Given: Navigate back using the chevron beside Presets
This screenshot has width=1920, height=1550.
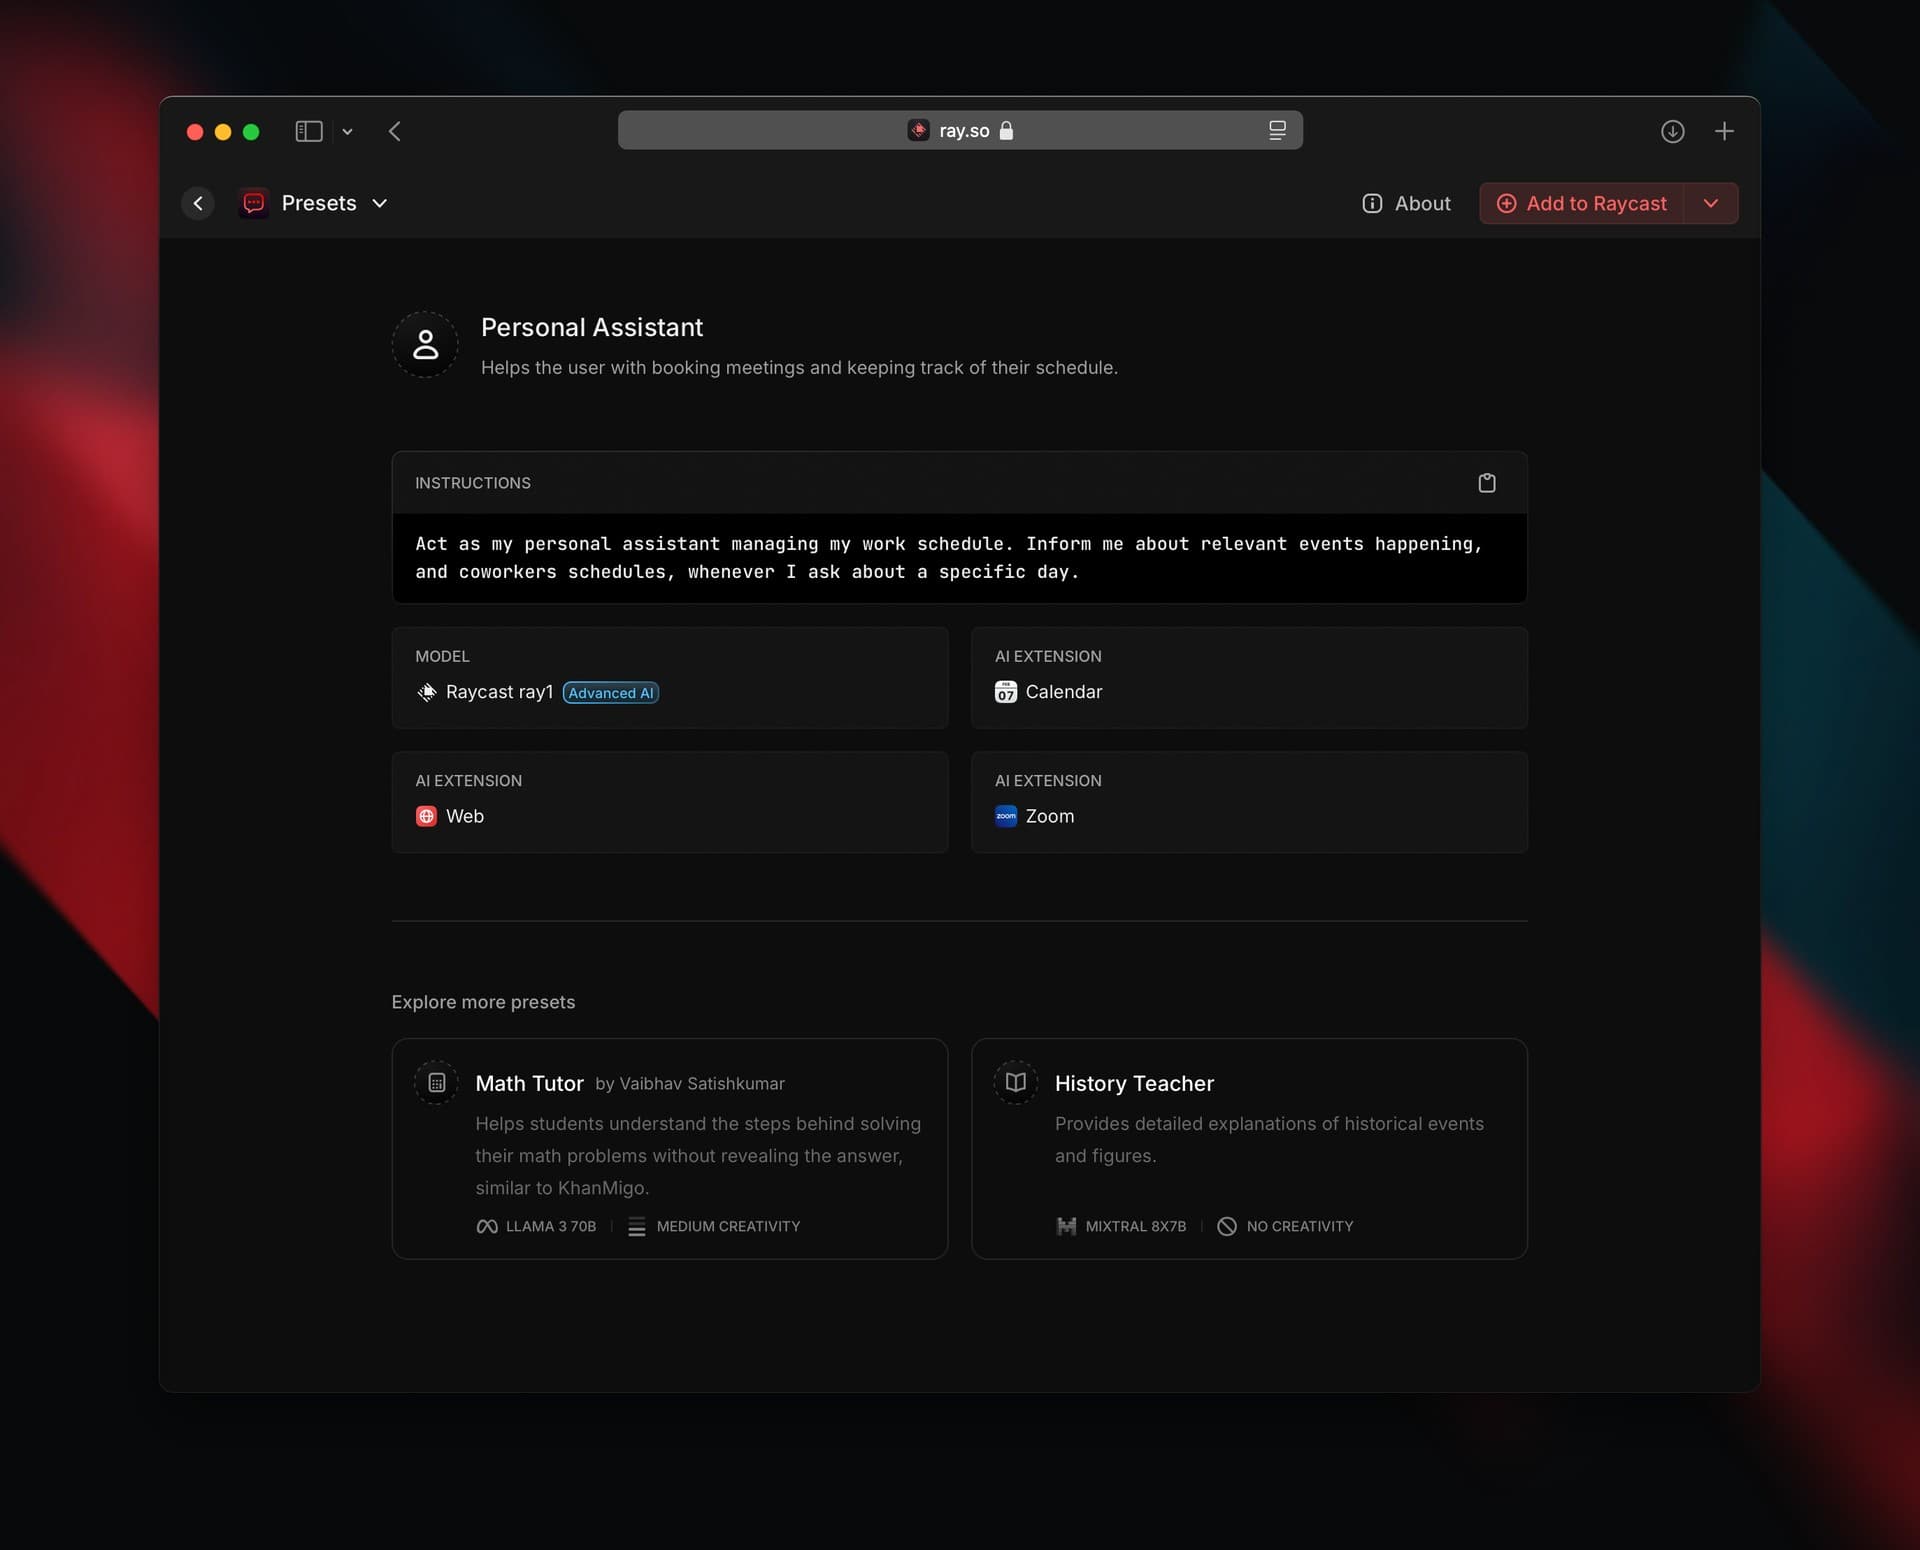Looking at the screenshot, I should tap(197, 203).
